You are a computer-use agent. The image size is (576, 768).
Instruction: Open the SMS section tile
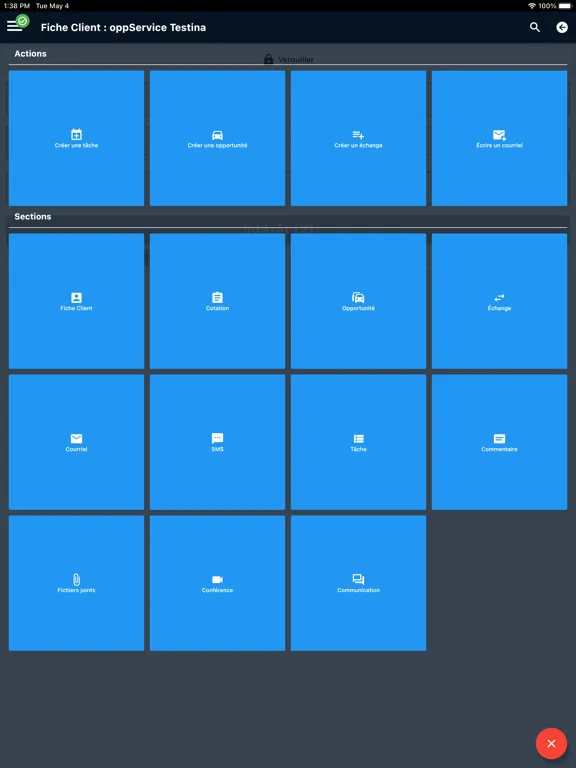tap(217, 442)
